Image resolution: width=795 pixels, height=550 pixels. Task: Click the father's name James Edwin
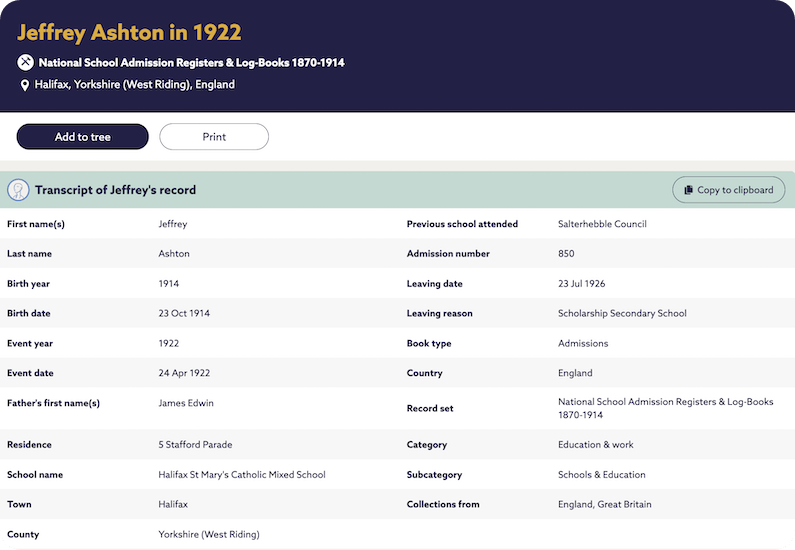186,404
